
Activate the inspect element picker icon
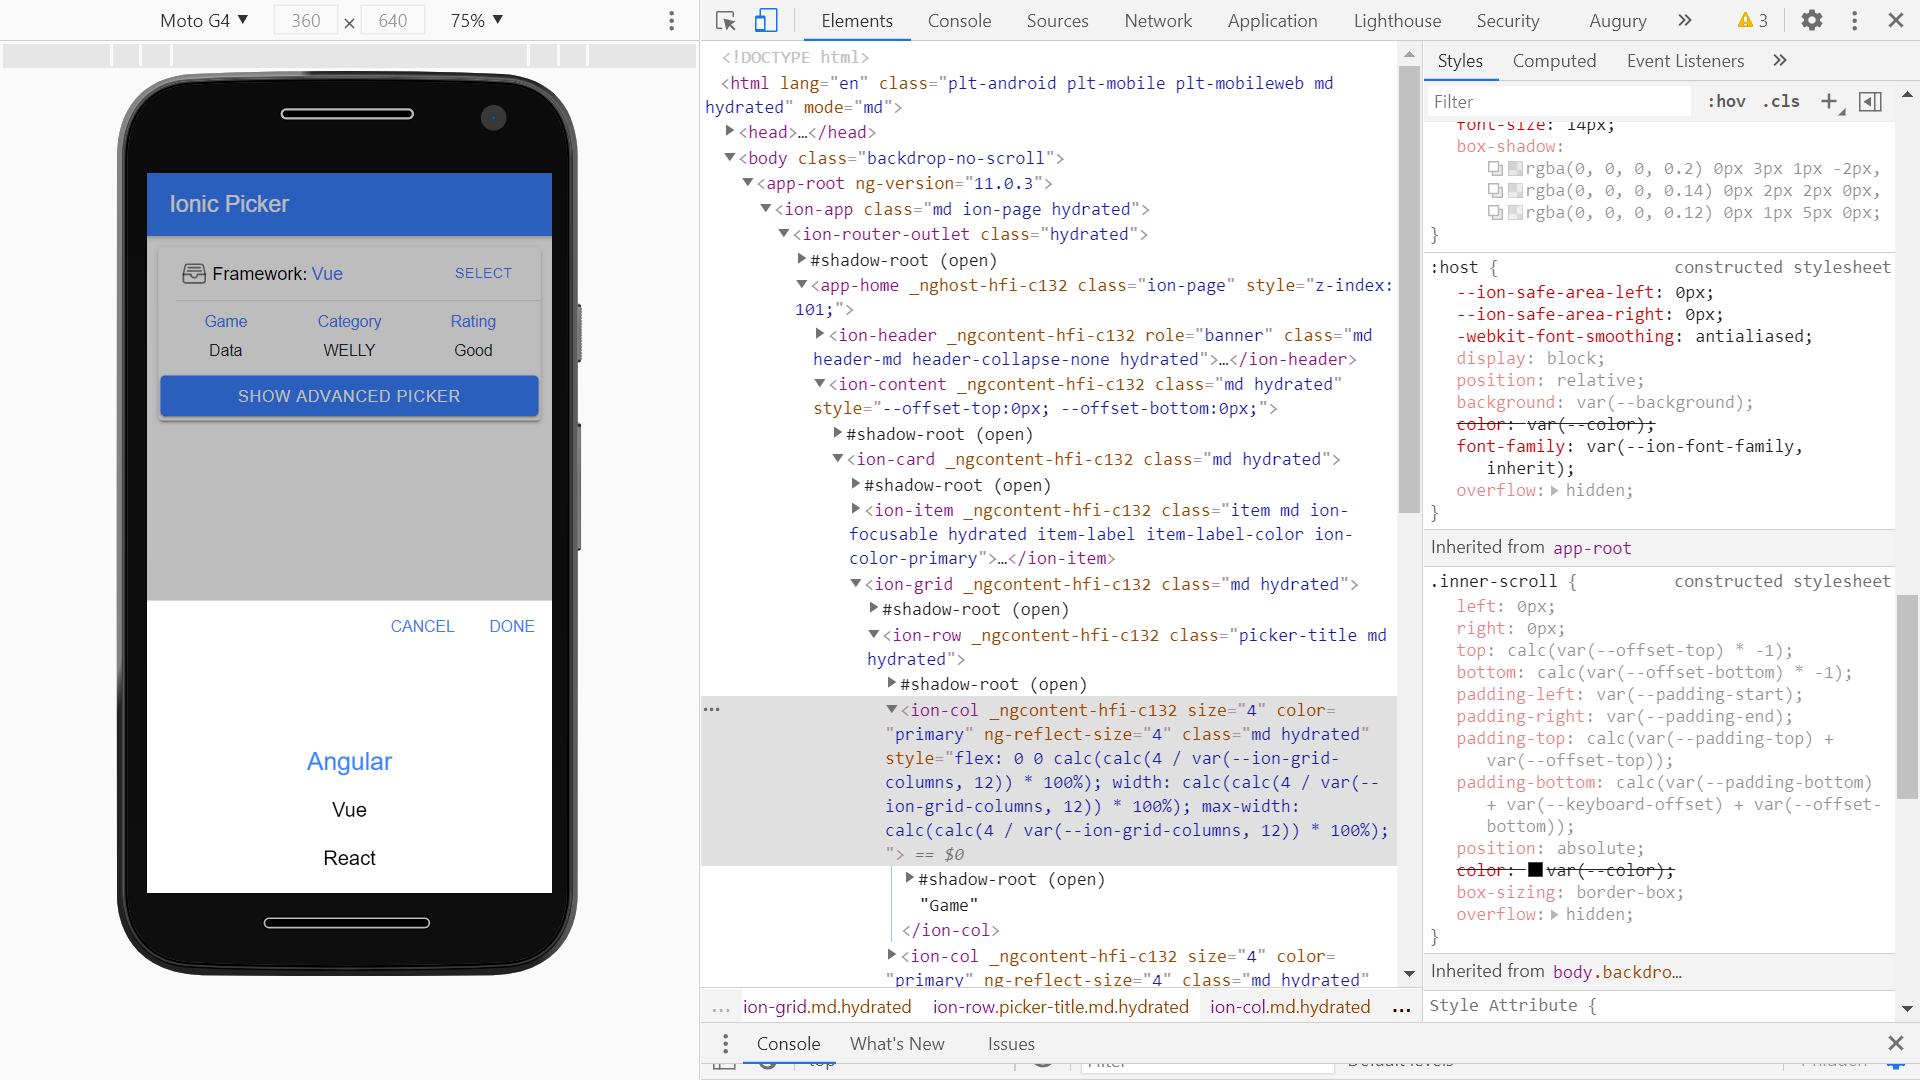click(x=726, y=20)
